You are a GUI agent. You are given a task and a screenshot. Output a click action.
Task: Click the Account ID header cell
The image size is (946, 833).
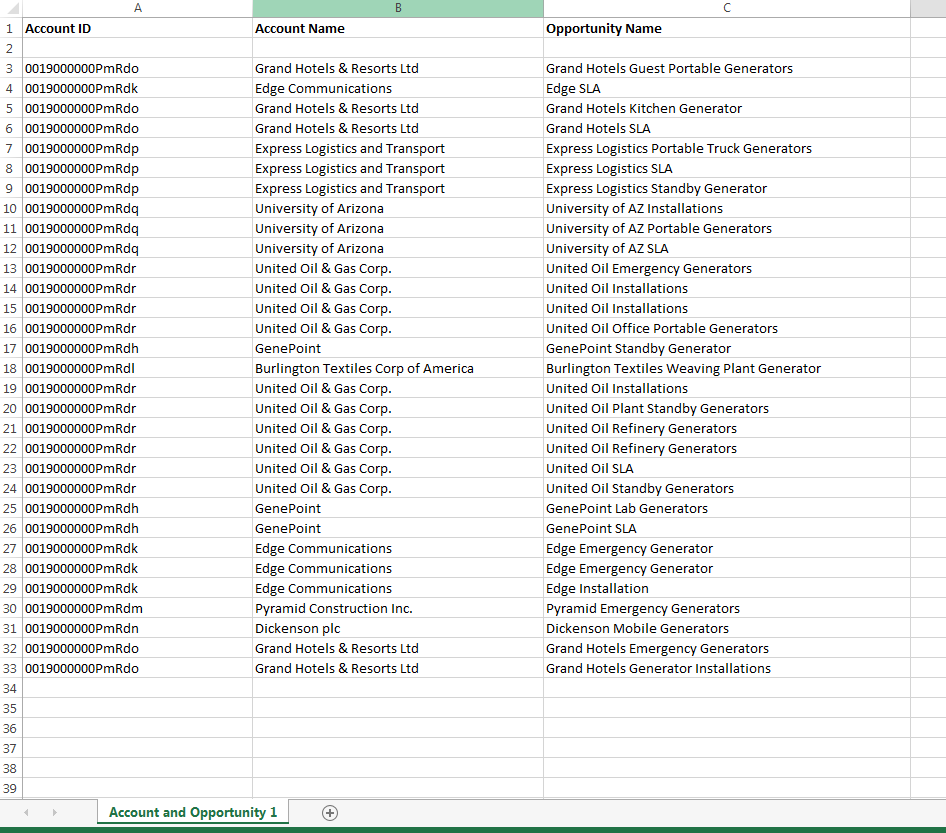[138, 28]
